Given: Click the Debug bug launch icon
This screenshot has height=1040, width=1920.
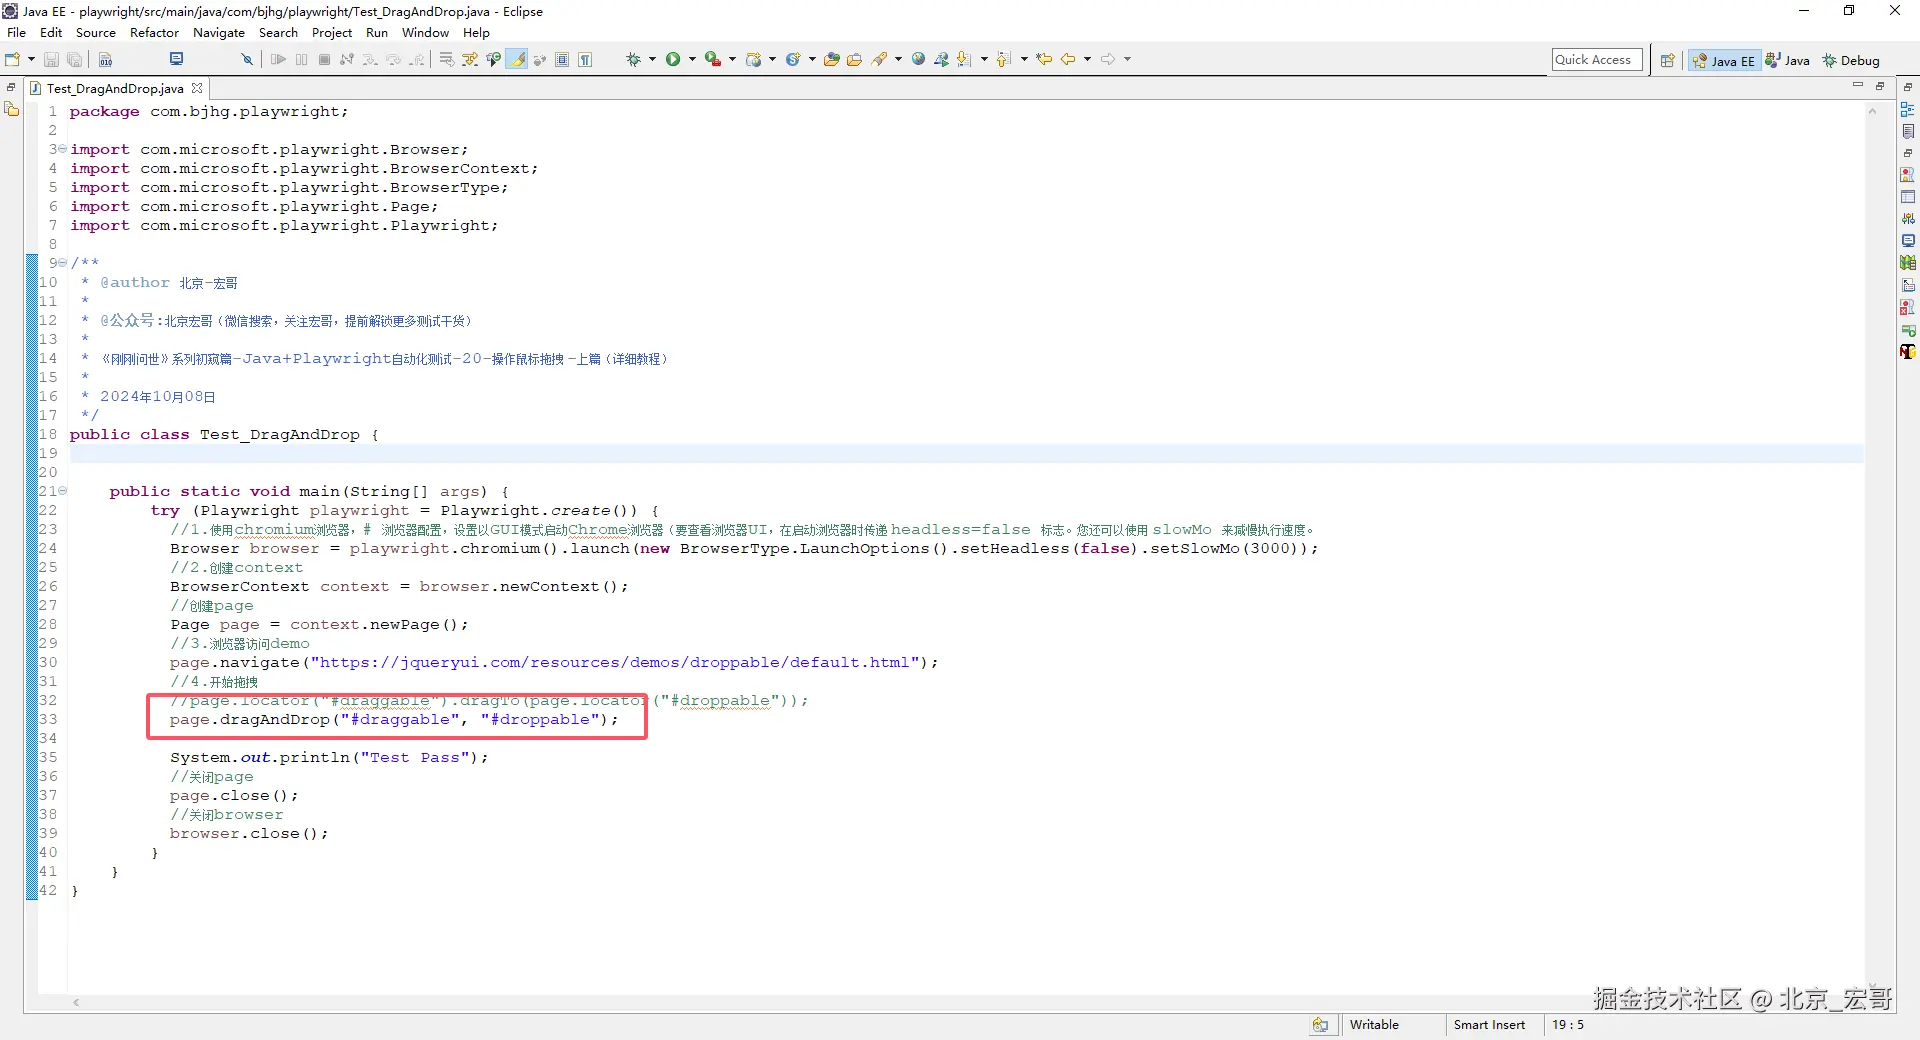Looking at the screenshot, I should tap(633, 59).
